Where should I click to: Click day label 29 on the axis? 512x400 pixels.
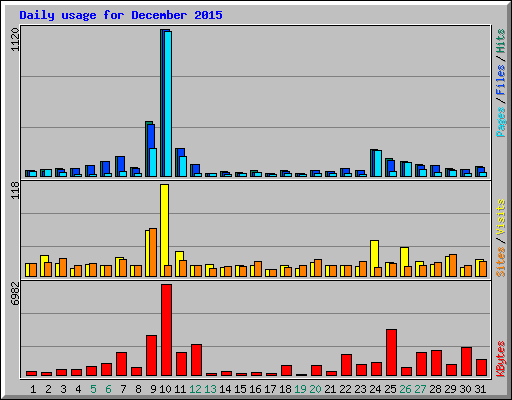click(x=450, y=389)
